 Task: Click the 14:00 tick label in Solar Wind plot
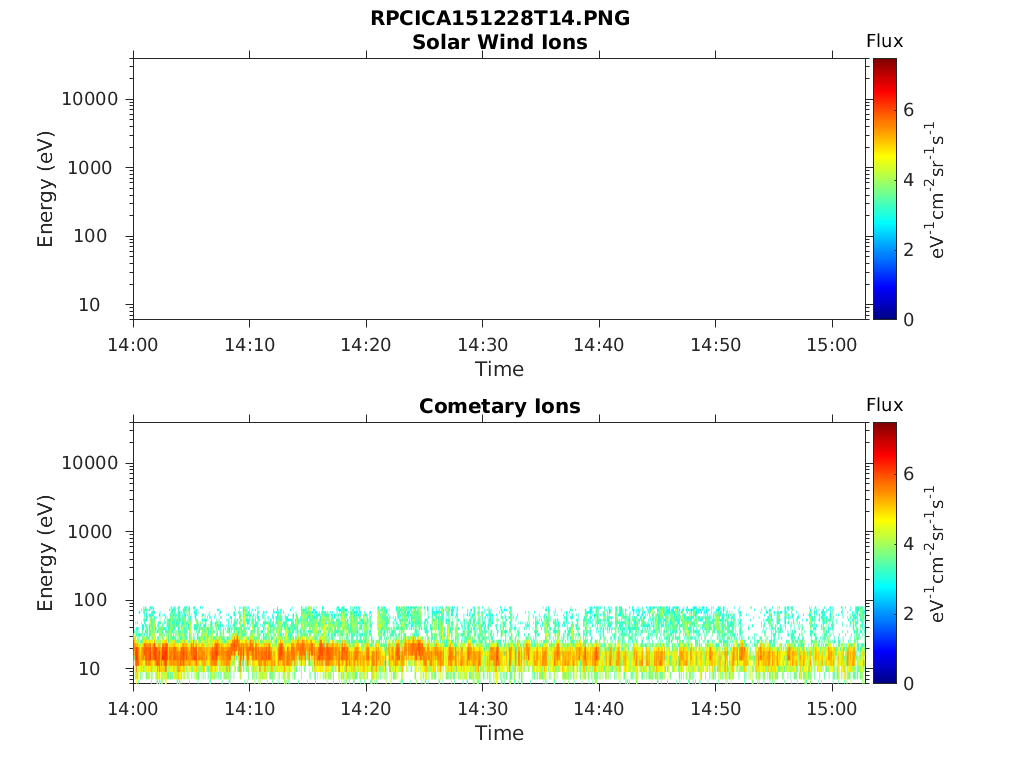pos(133,345)
